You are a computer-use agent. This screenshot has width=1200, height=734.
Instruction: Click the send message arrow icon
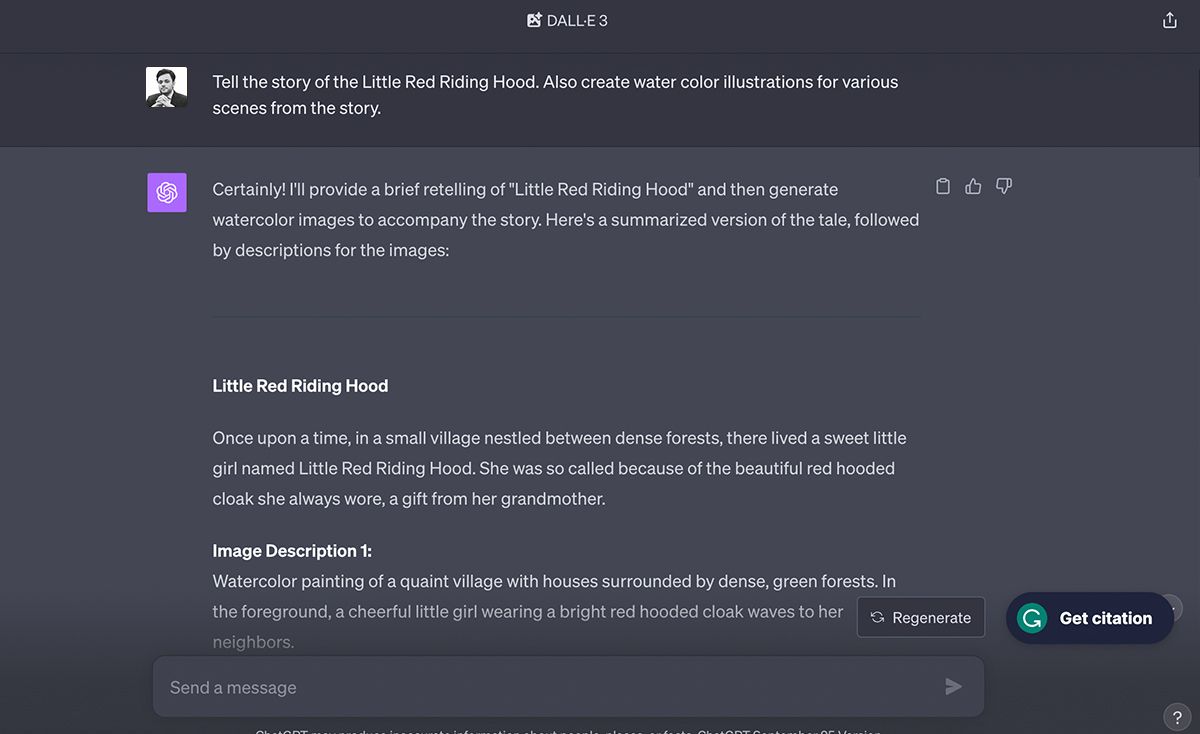coord(953,687)
